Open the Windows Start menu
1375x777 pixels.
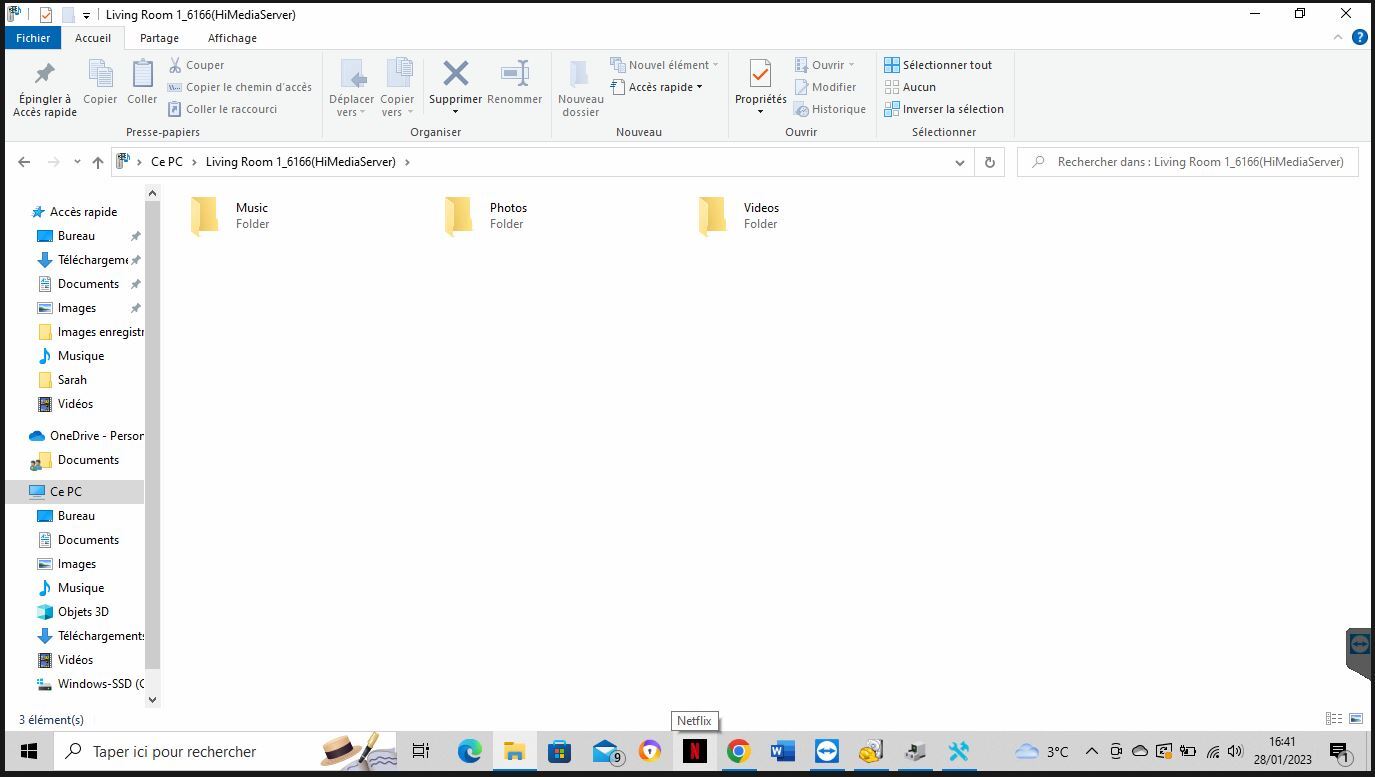(28, 751)
